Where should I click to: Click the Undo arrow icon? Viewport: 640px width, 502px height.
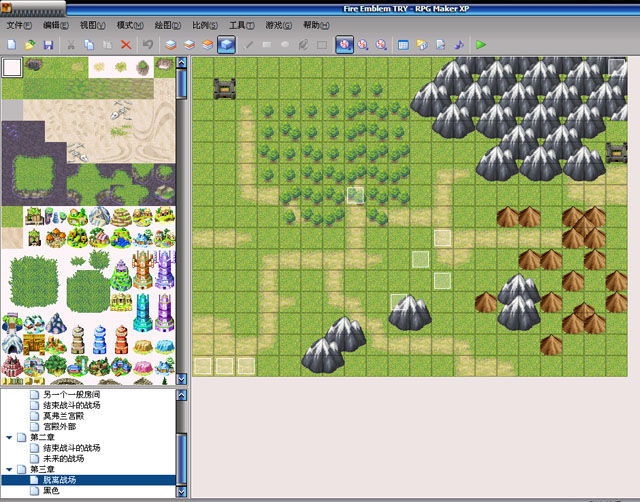[148, 44]
